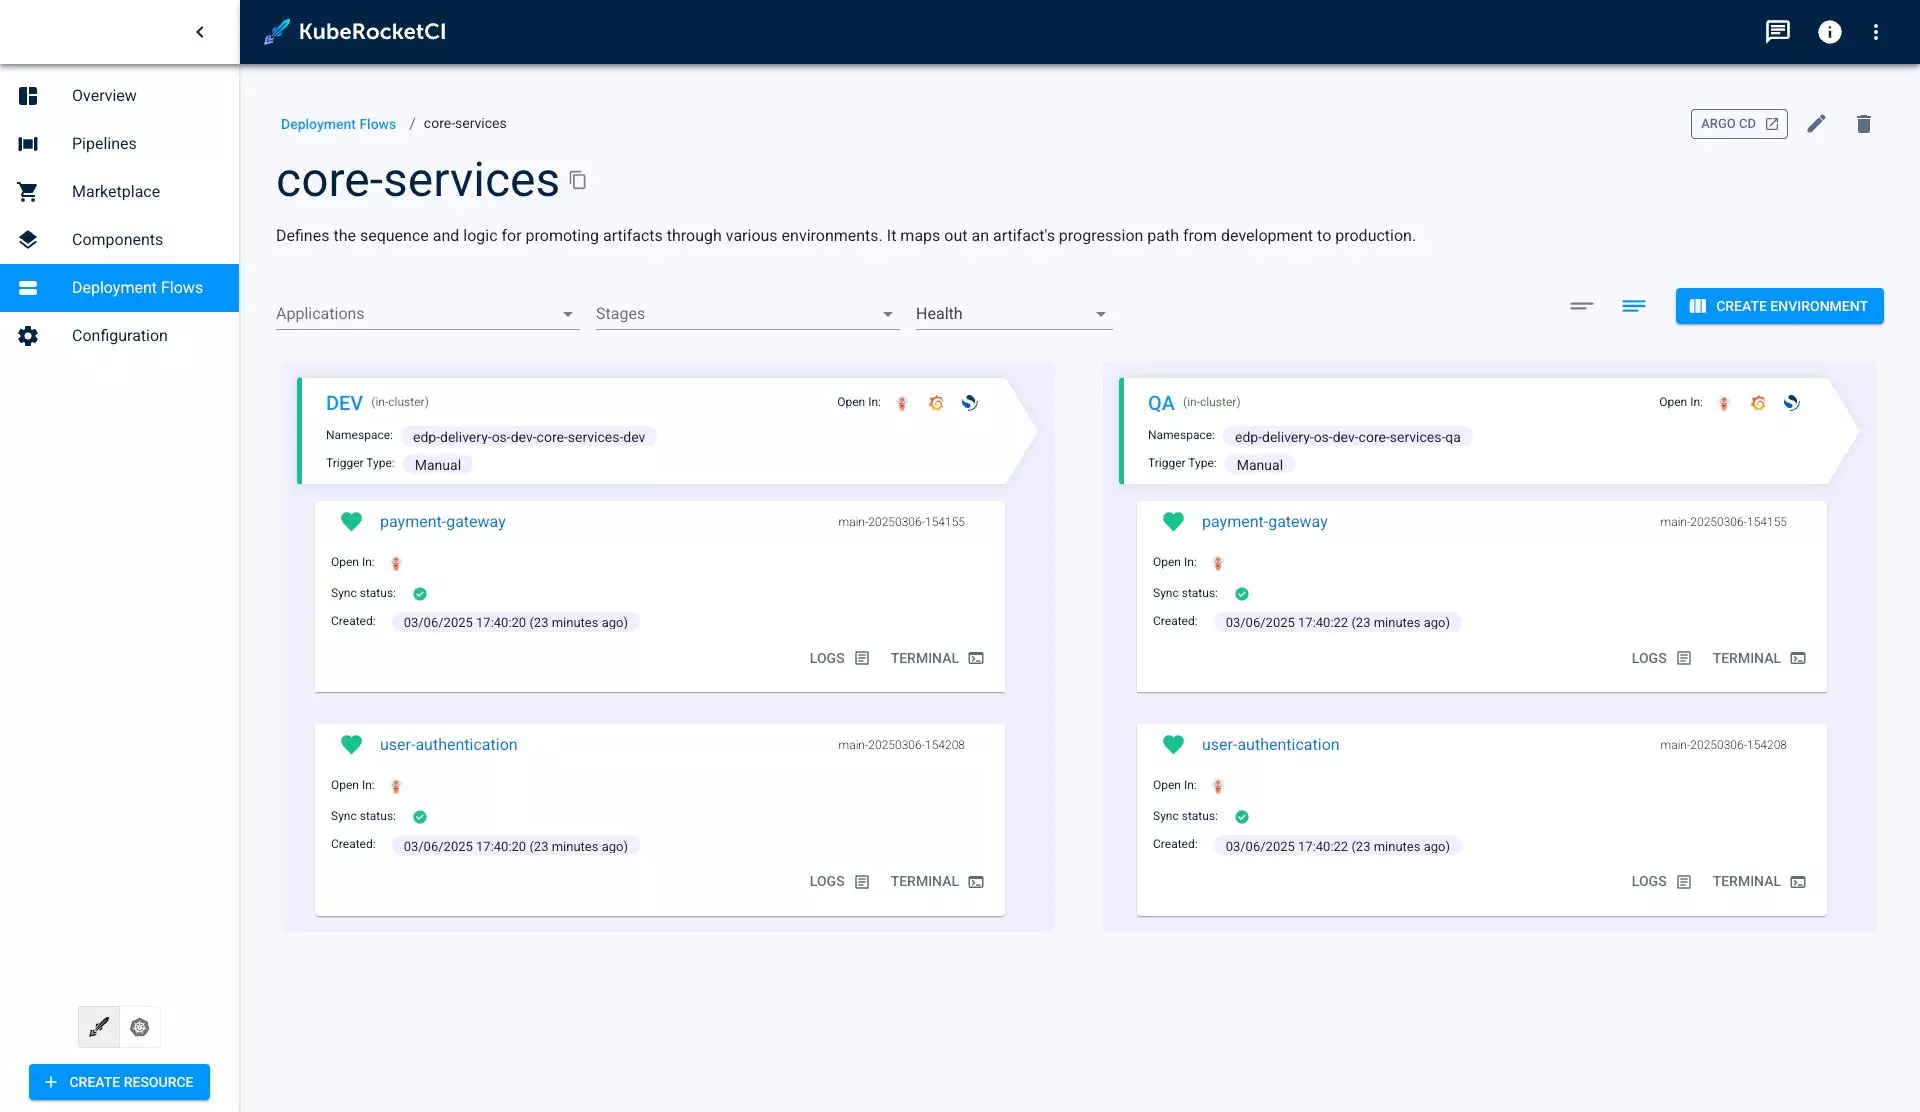This screenshot has width=1920, height=1112.
Task: Click the Grafana icon in DEV Open In
Action: tap(934, 402)
